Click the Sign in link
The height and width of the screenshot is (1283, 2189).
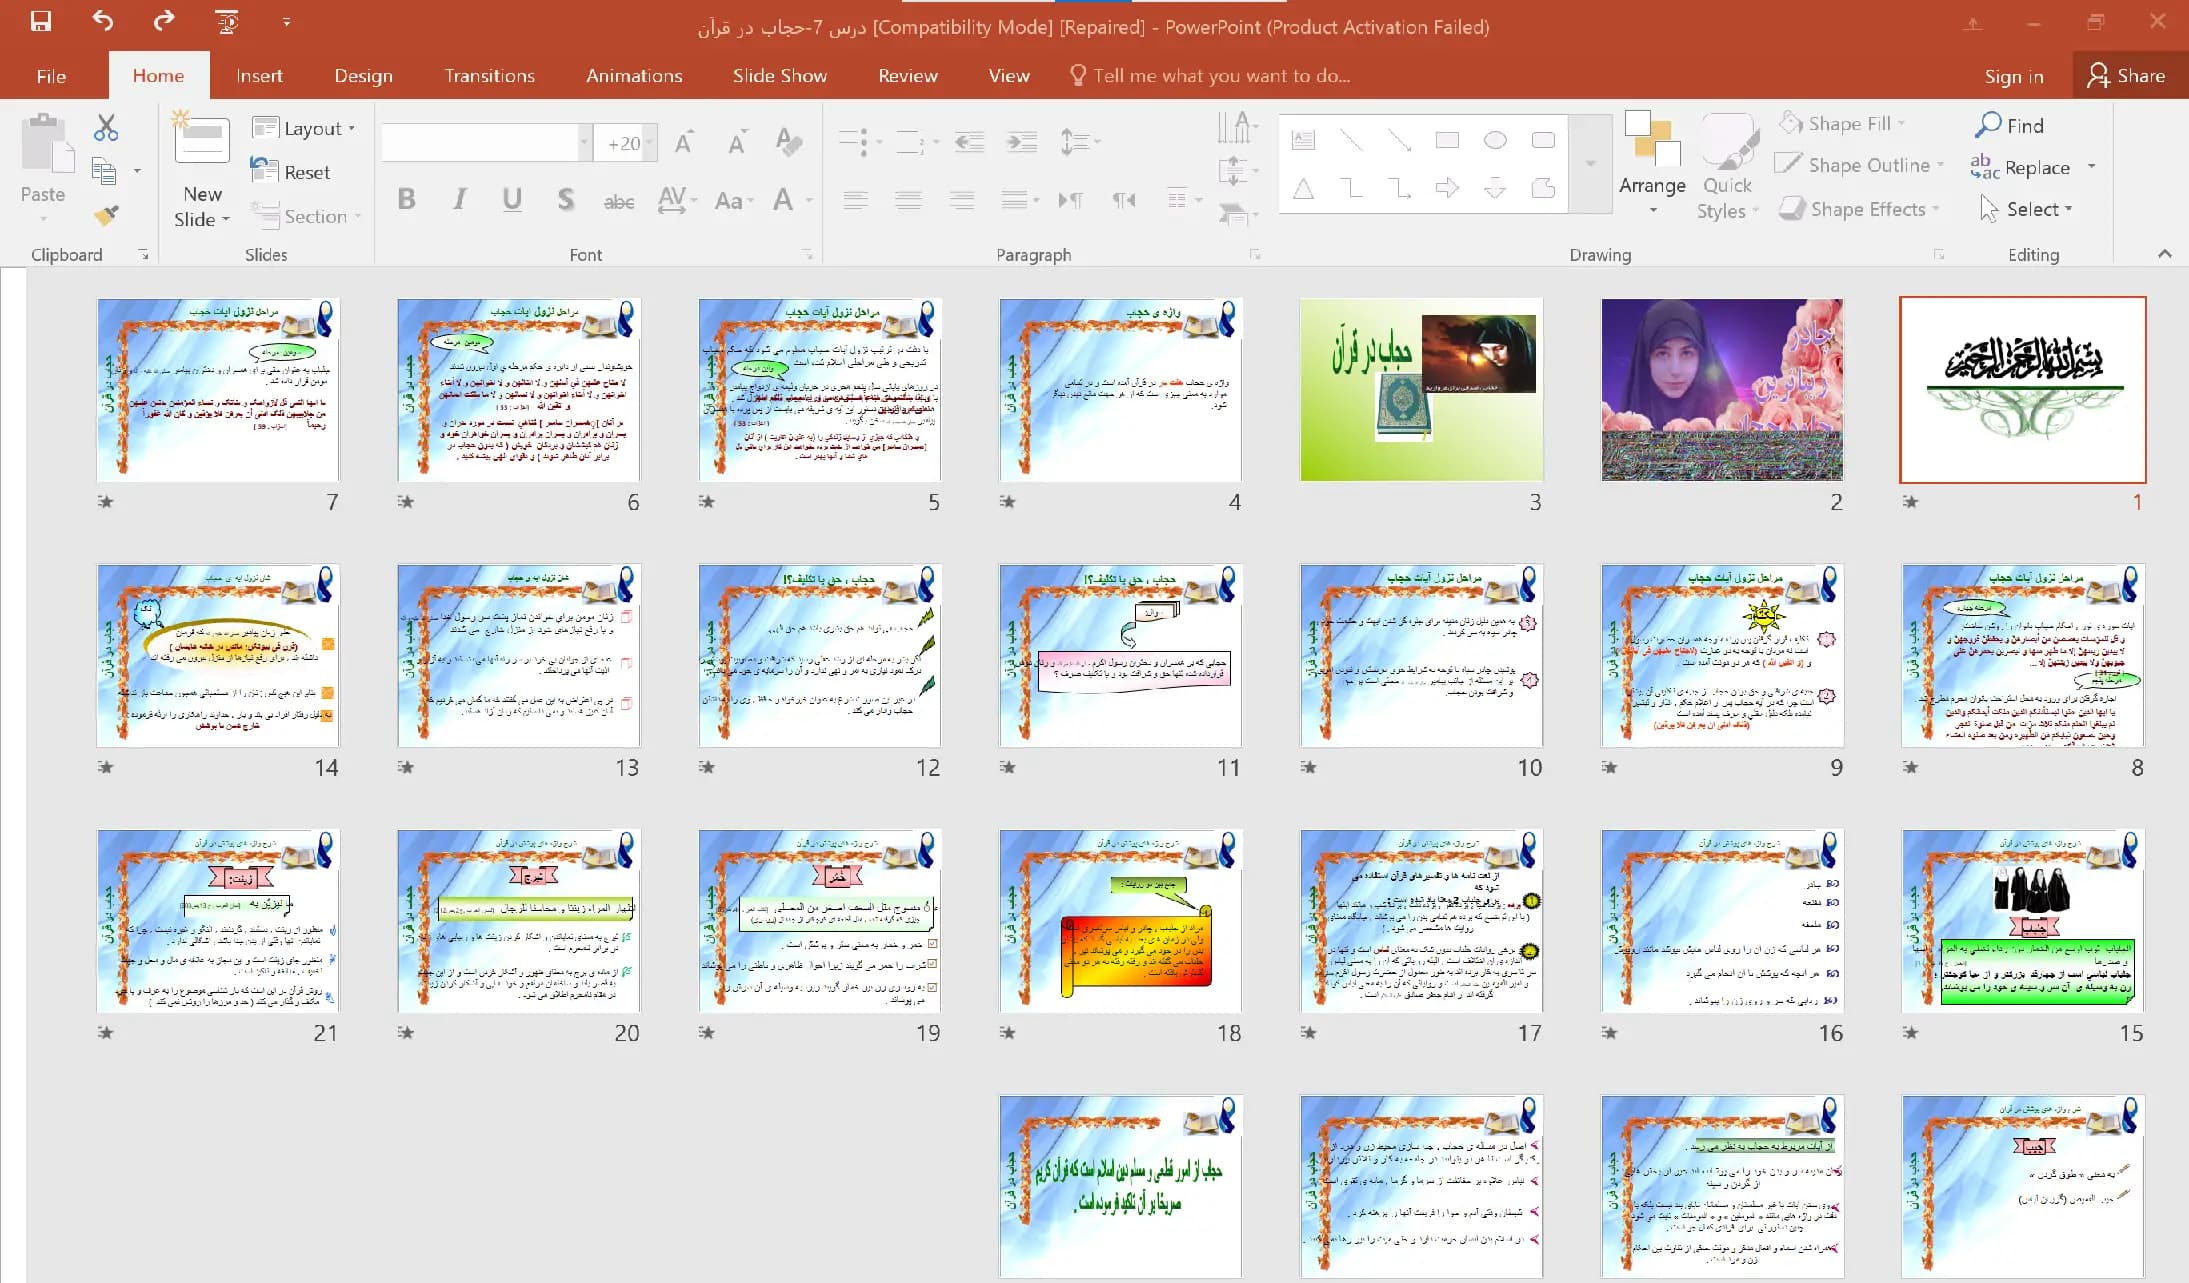click(2013, 76)
